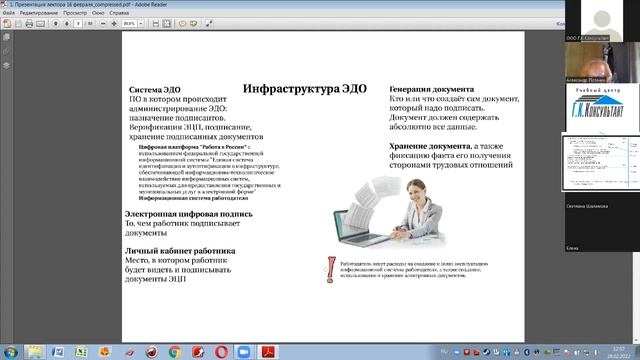Screen dimensions: 640x360
Task: Open Google Chrome from taskbar
Action: point(174,352)
